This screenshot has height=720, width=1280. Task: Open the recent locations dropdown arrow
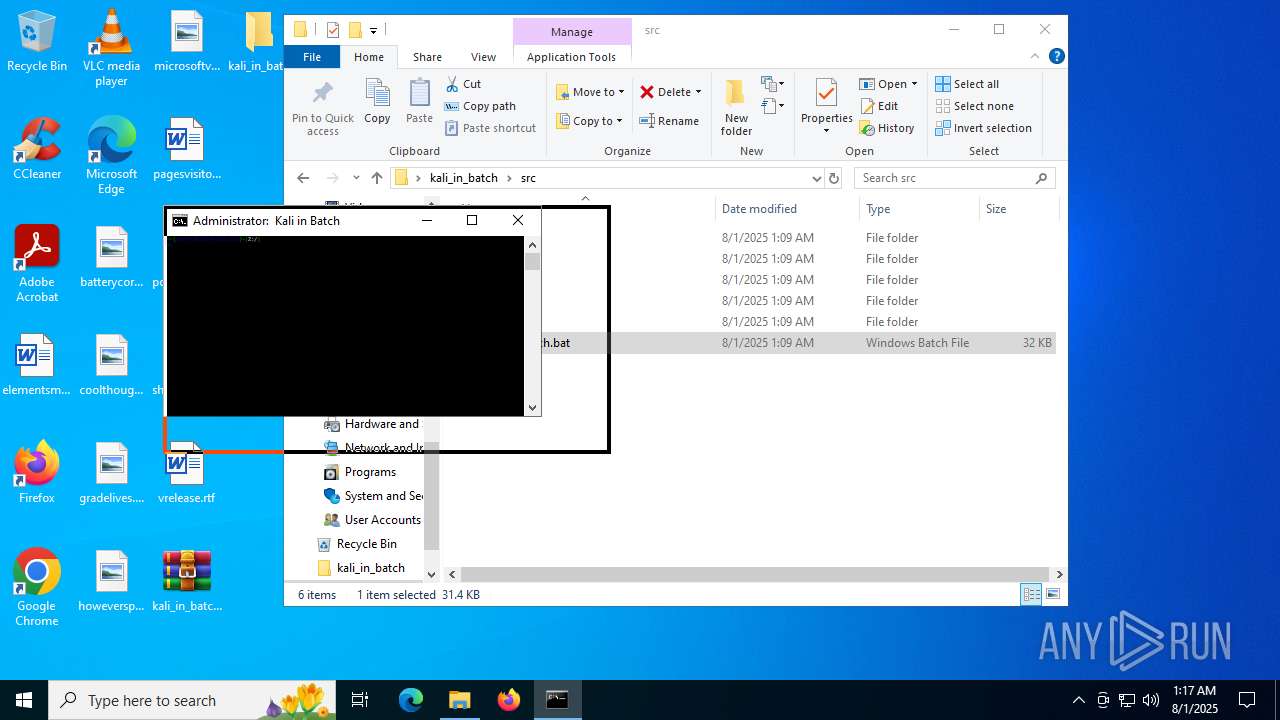[x=356, y=178]
